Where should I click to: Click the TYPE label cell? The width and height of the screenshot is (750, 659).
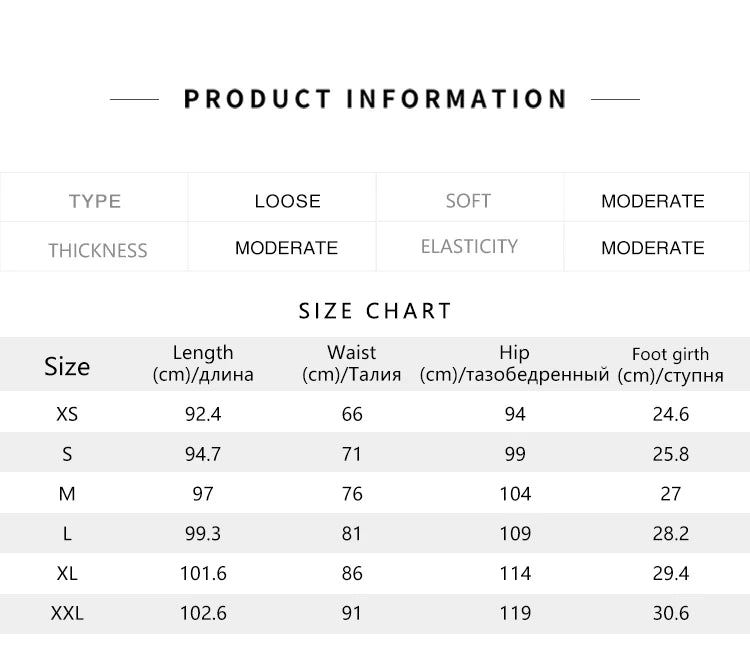(x=95, y=201)
